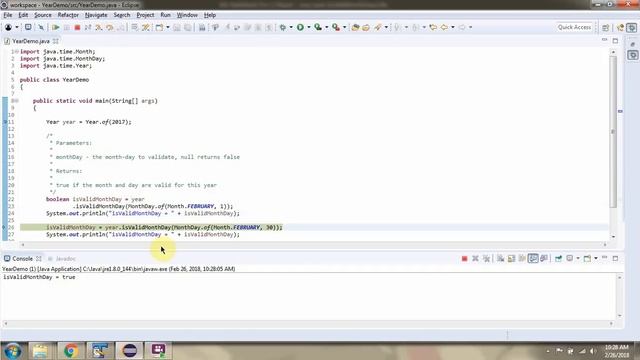Open the Debug launch dropdown arrow
640x360 pixels.
[x=291, y=27]
